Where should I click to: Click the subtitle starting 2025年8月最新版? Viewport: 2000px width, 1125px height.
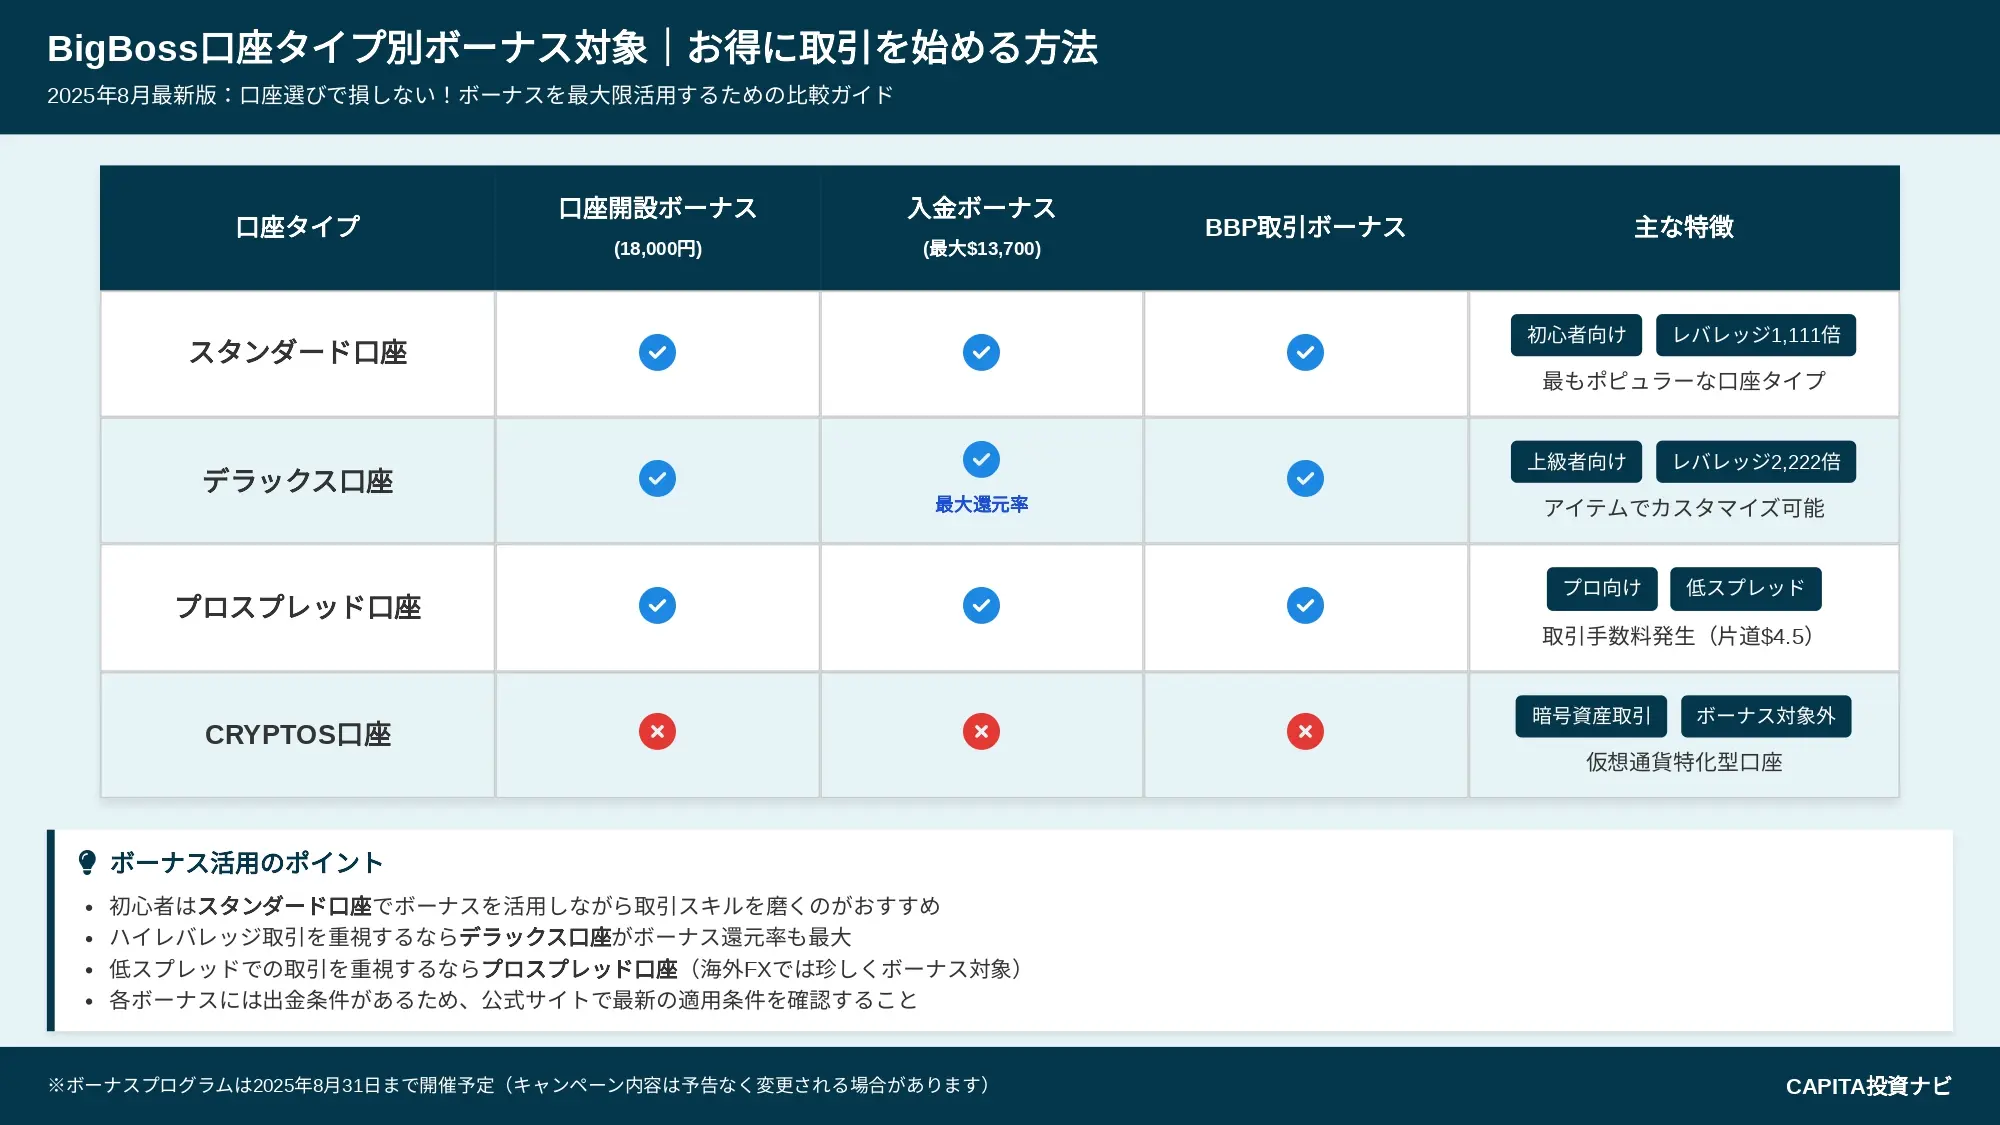(x=470, y=95)
